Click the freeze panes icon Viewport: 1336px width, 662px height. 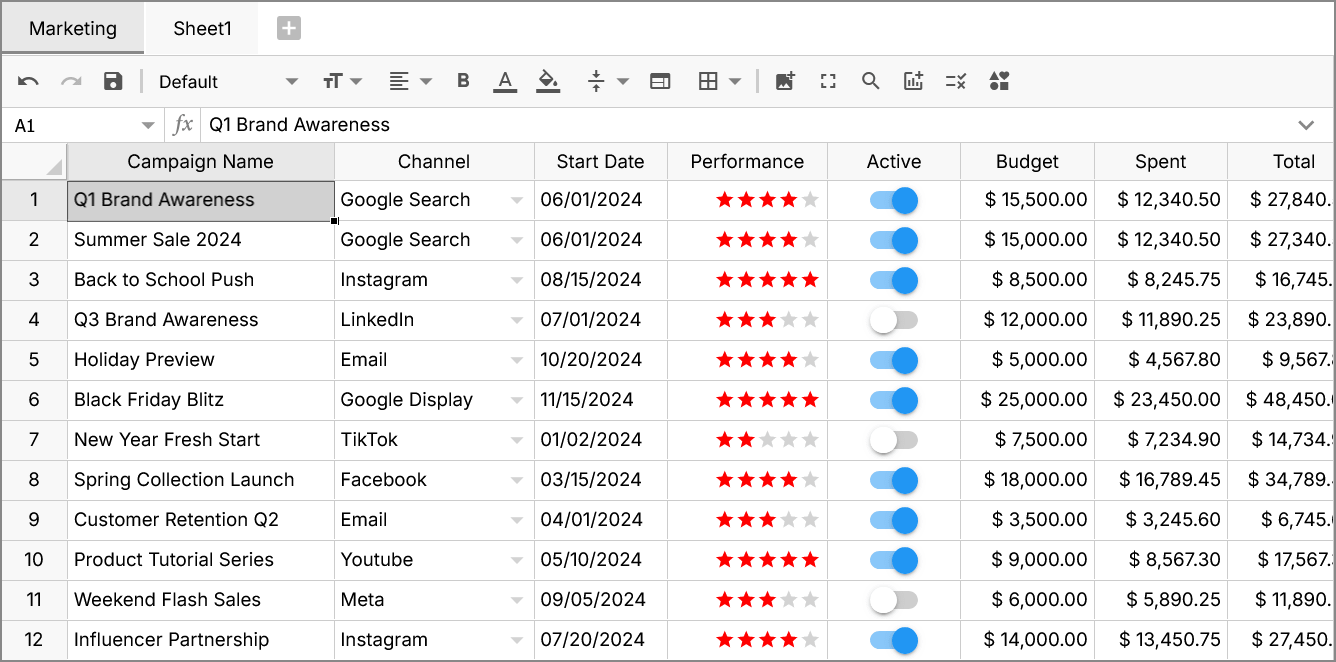click(660, 82)
